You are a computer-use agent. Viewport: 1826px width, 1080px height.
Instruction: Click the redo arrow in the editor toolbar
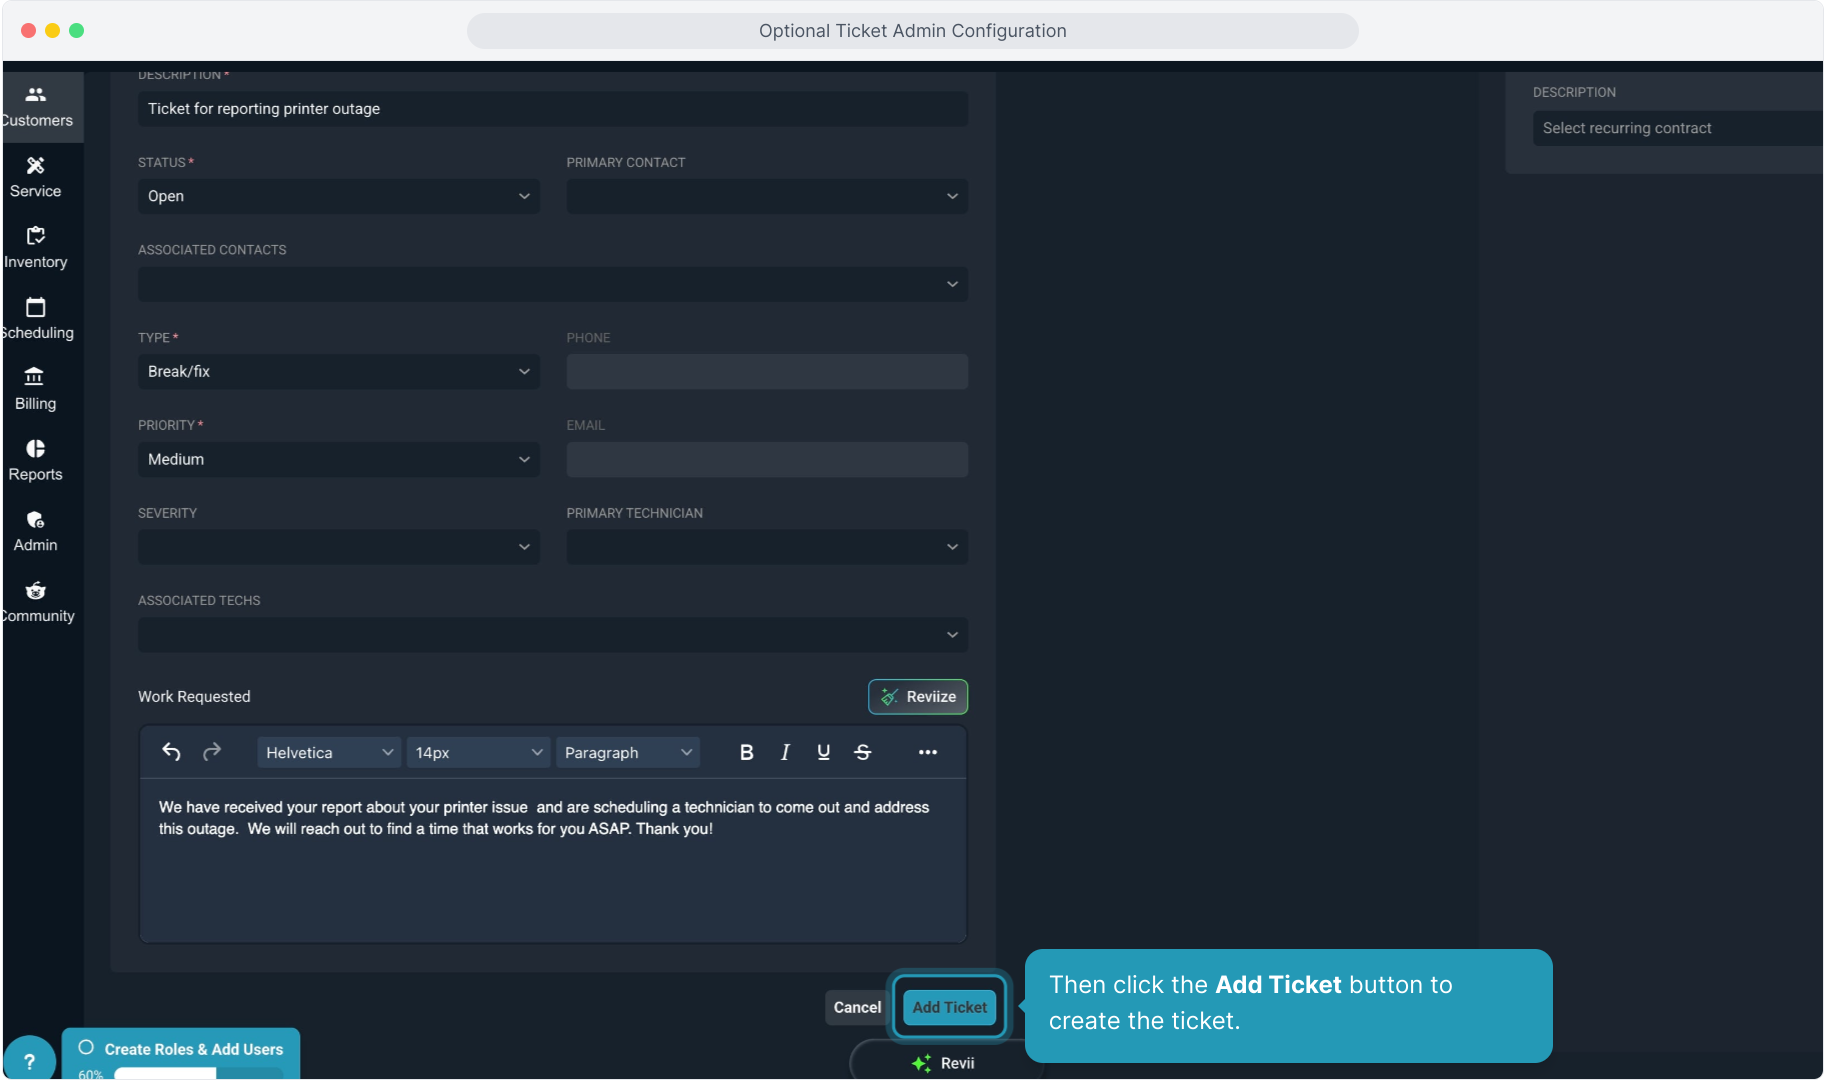coord(212,752)
